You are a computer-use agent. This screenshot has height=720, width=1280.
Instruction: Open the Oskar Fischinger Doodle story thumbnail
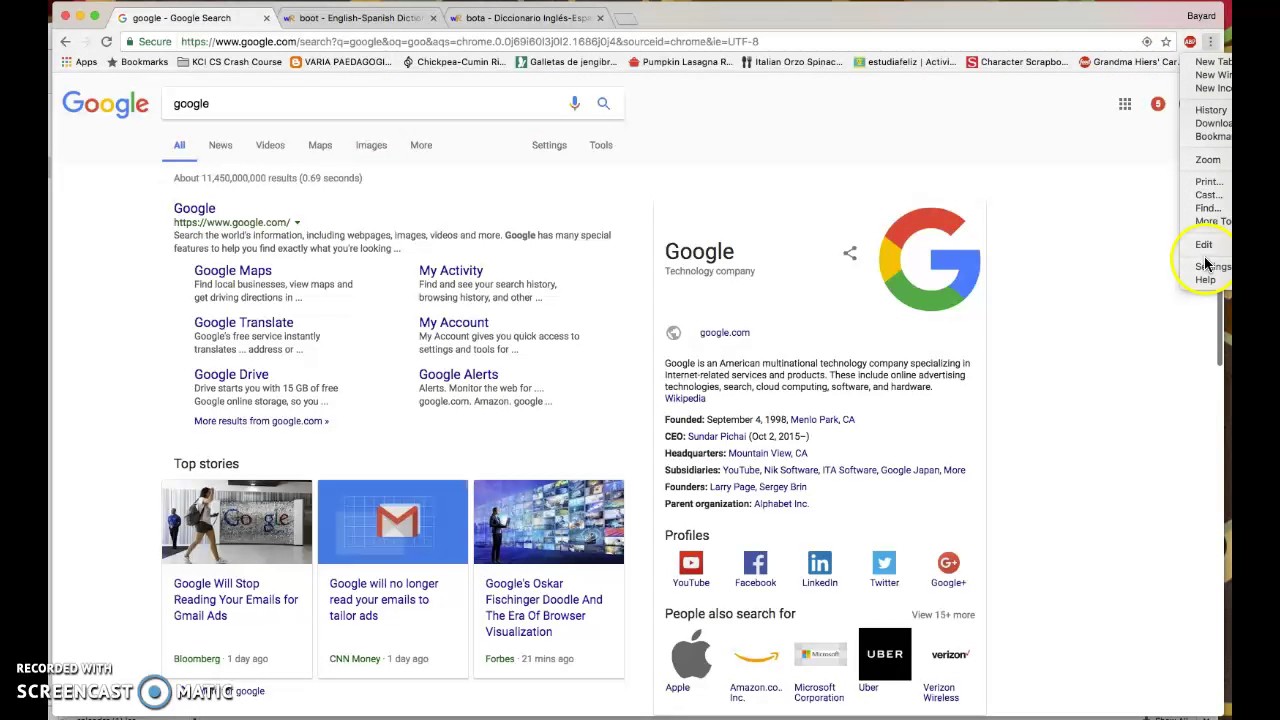(549, 522)
